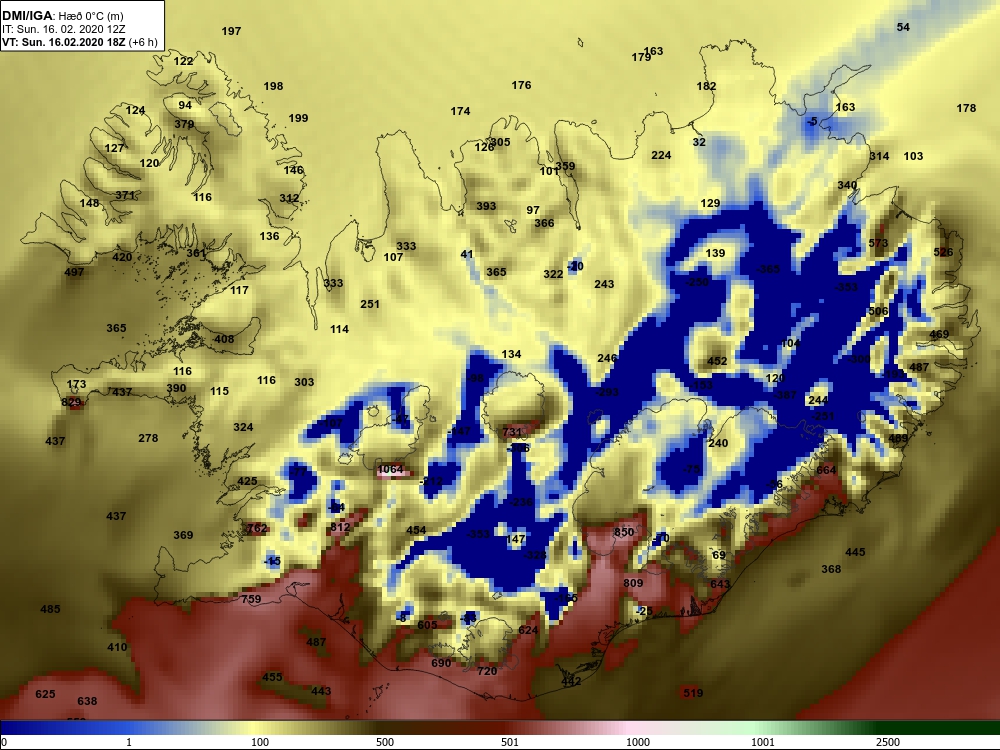Select the 759 map value

click(x=251, y=599)
